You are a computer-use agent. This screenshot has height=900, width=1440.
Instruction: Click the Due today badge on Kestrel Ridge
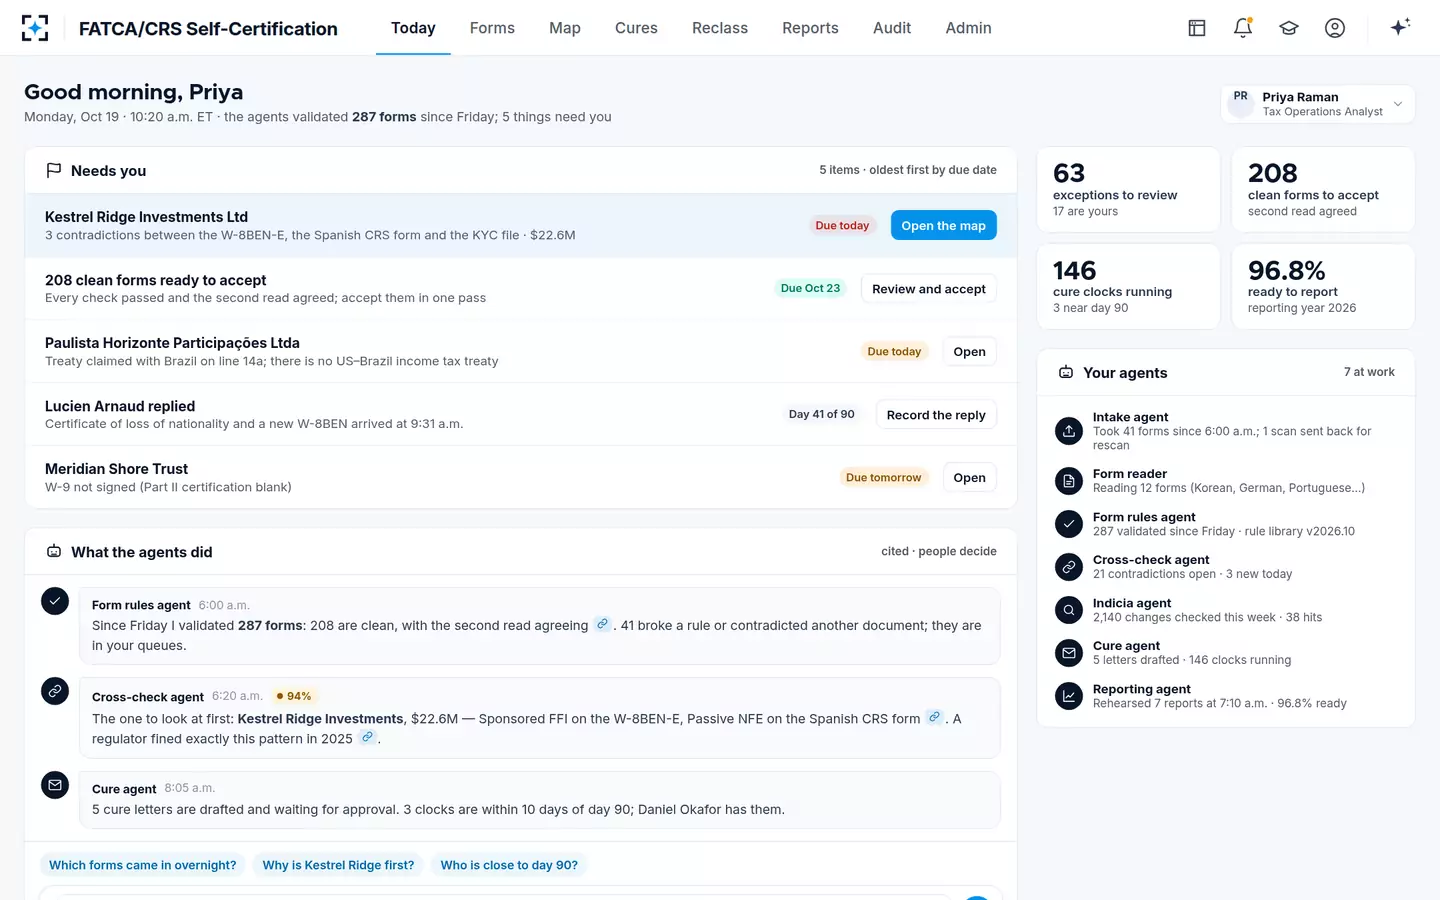coord(842,226)
